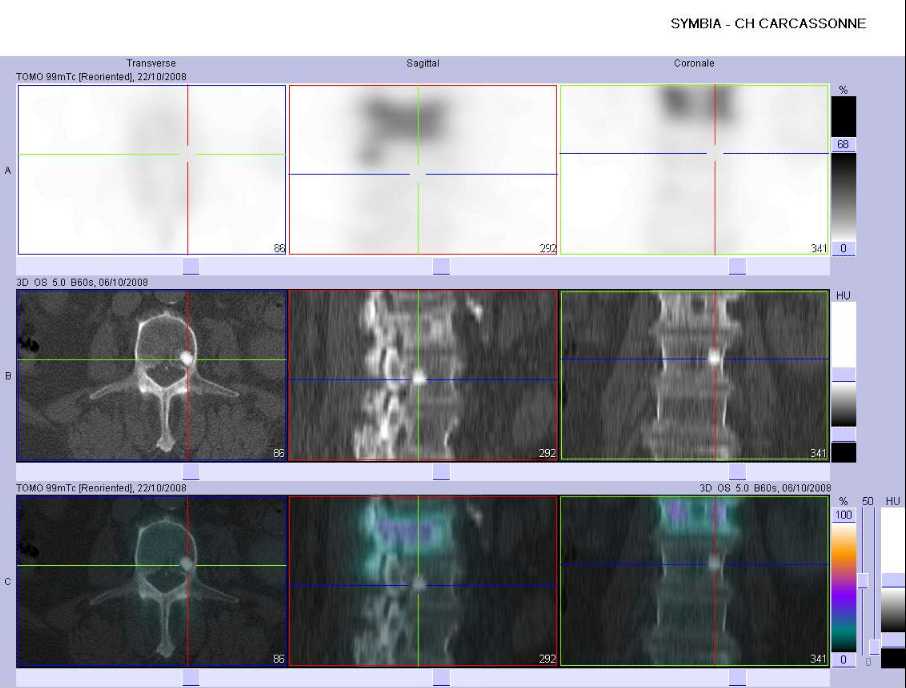Click the 0 lower threshold marker of row C color bar
The image size is (906, 688).
(x=844, y=660)
